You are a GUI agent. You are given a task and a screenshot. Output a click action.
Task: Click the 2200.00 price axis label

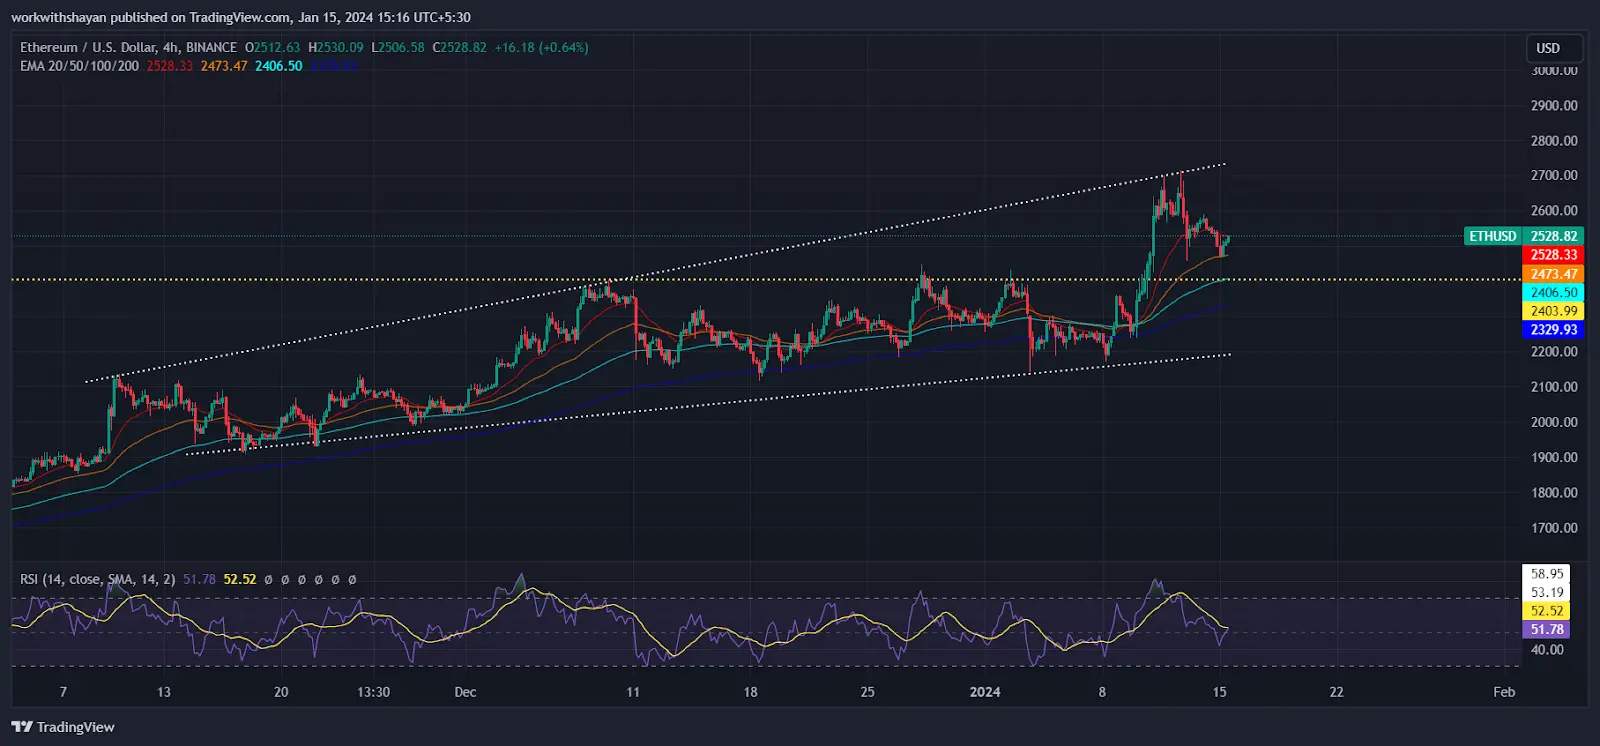[x=1554, y=352]
